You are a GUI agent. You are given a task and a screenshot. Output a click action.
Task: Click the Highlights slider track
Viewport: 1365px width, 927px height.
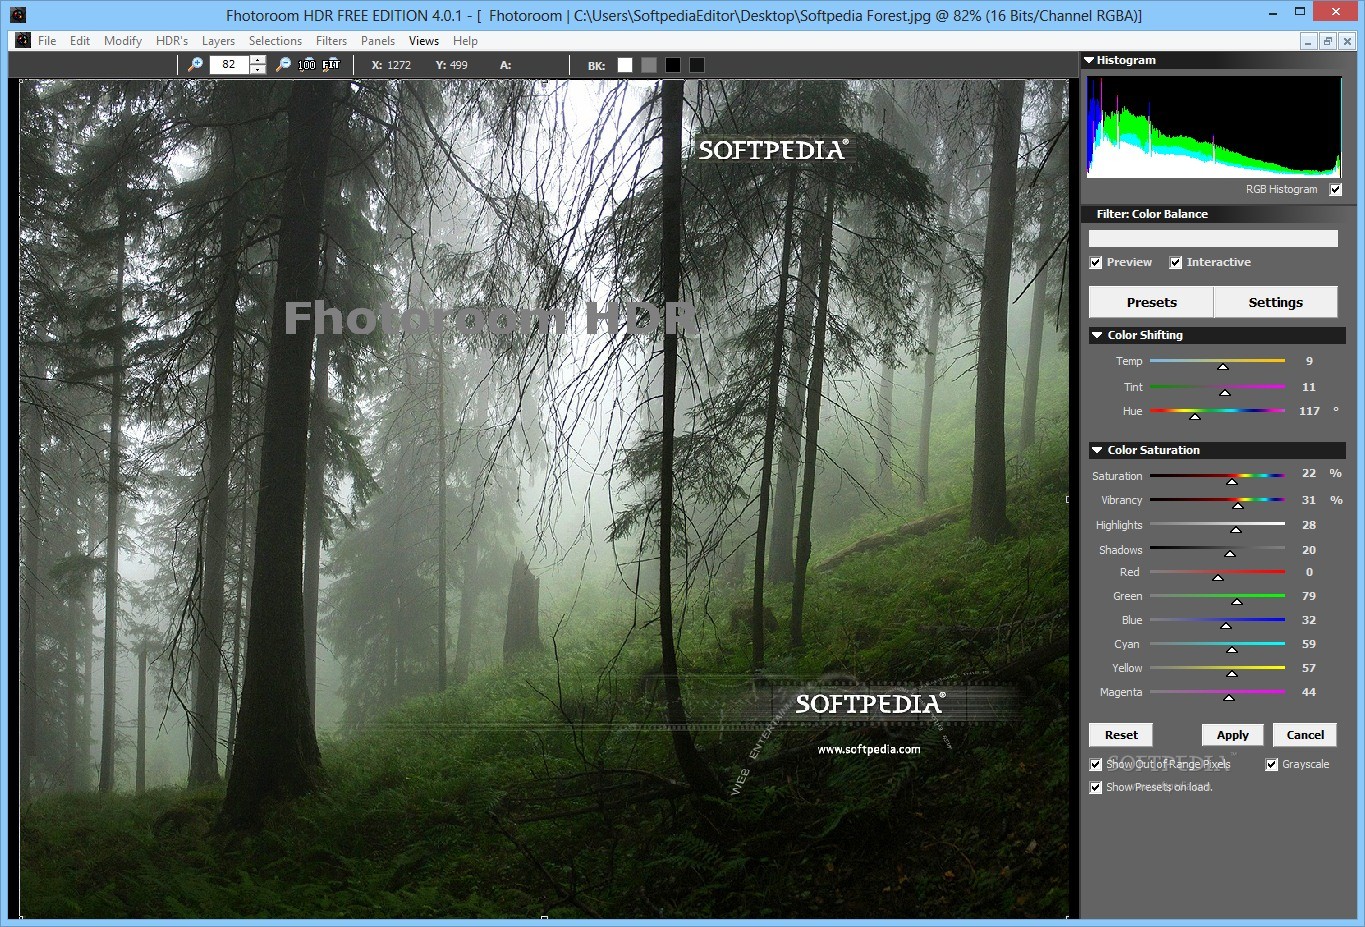(1217, 524)
